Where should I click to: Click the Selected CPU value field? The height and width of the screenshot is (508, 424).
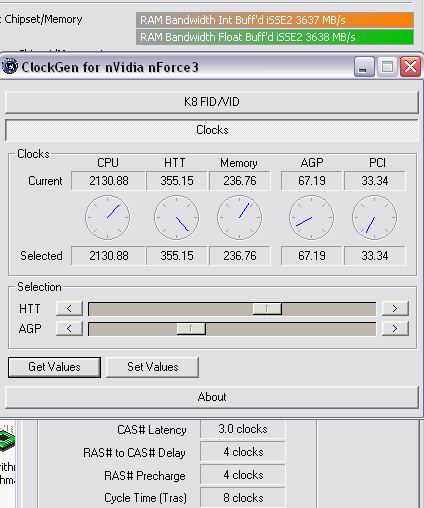pyautogui.click(x=108, y=256)
